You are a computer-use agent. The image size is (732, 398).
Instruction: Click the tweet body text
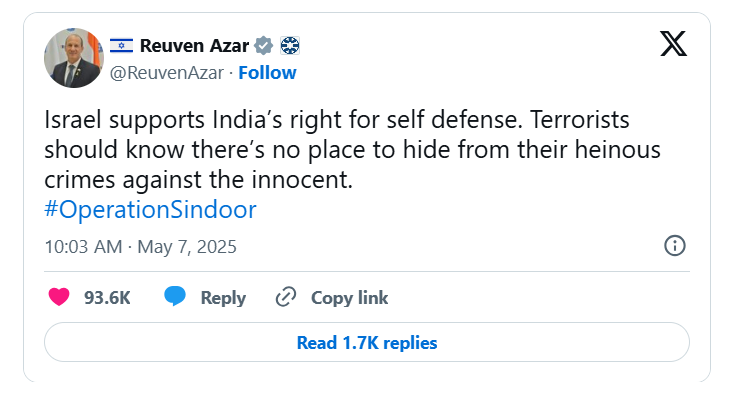(x=352, y=150)
